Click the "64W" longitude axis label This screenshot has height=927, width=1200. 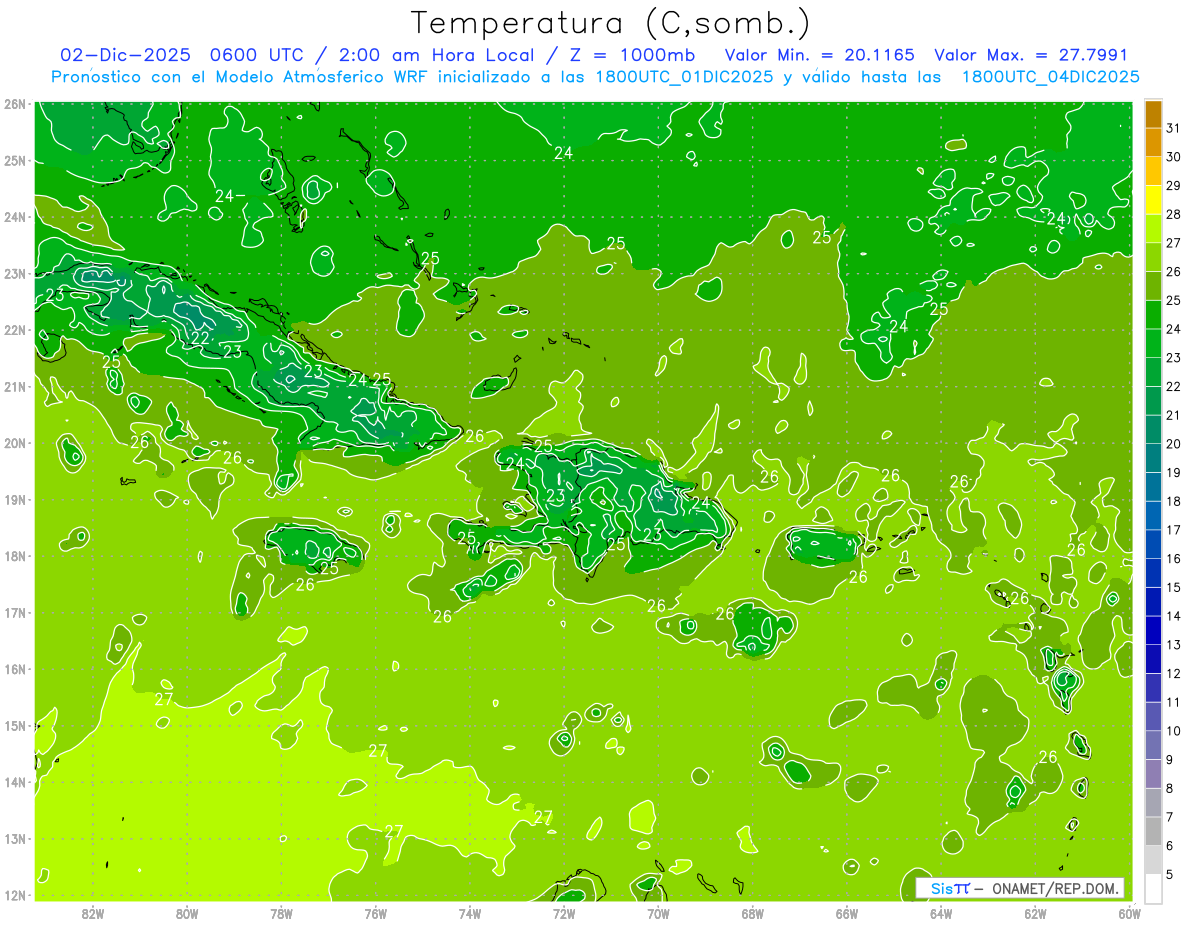coord(941,912)
